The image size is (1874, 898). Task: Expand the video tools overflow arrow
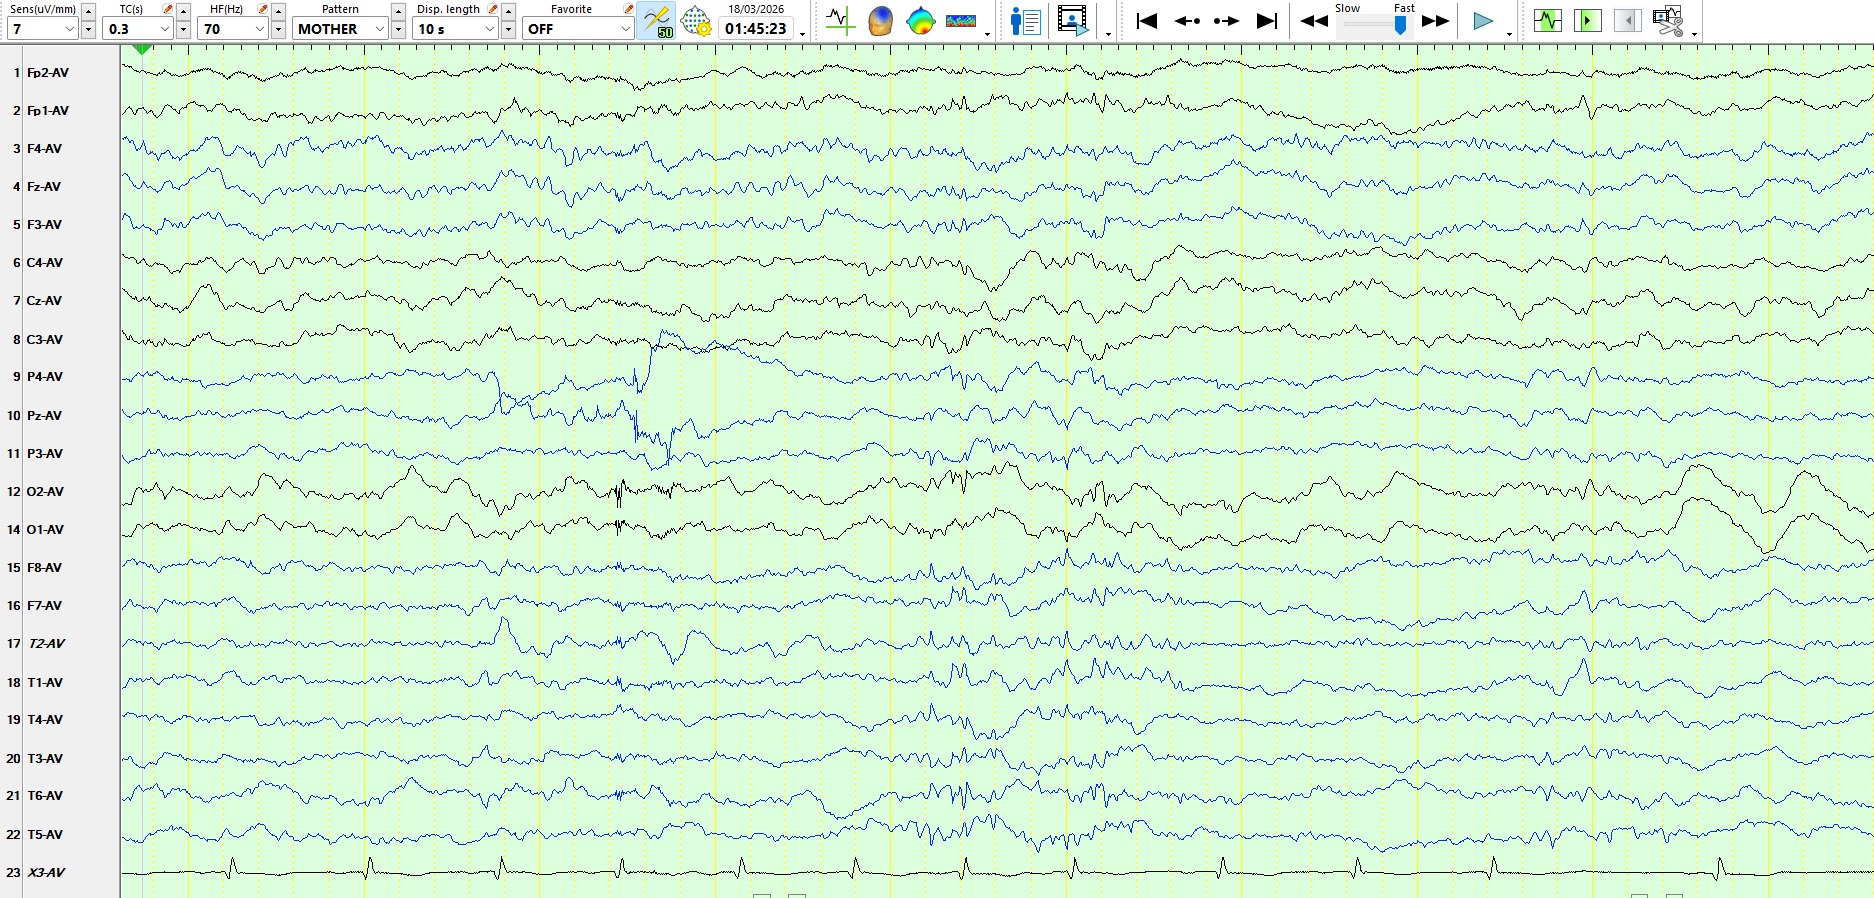coord(1108,34)
